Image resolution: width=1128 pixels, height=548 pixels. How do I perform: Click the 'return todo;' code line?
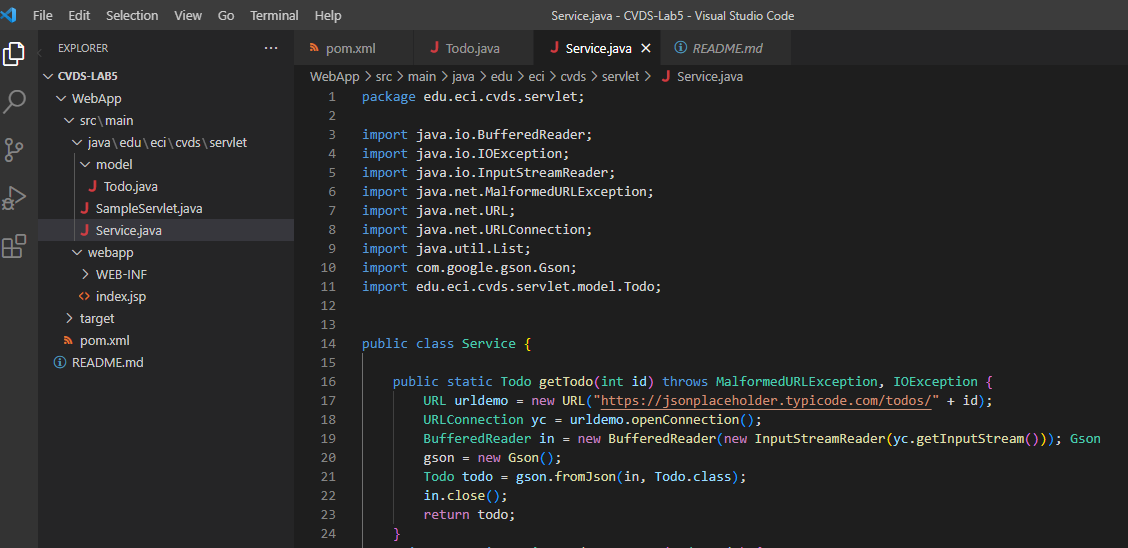pyautogui.click(x=470, y=515)
